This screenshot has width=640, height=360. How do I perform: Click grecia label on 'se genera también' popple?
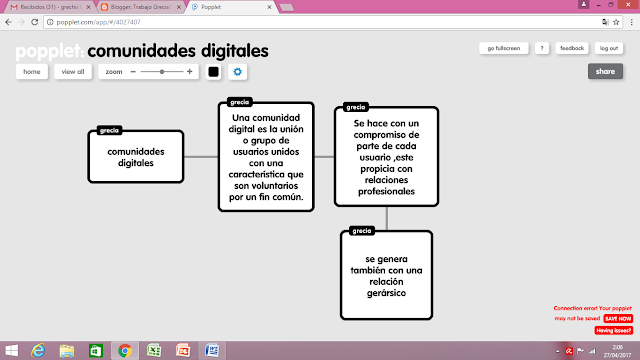coord(362,231)
